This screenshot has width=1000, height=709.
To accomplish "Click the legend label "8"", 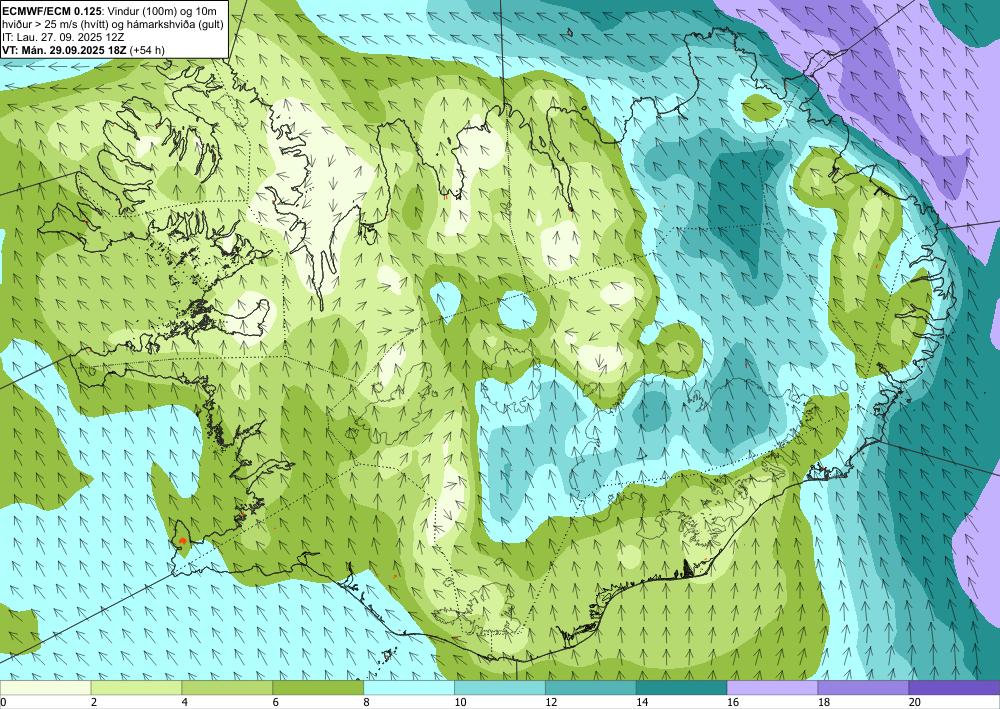I will 366,702.
